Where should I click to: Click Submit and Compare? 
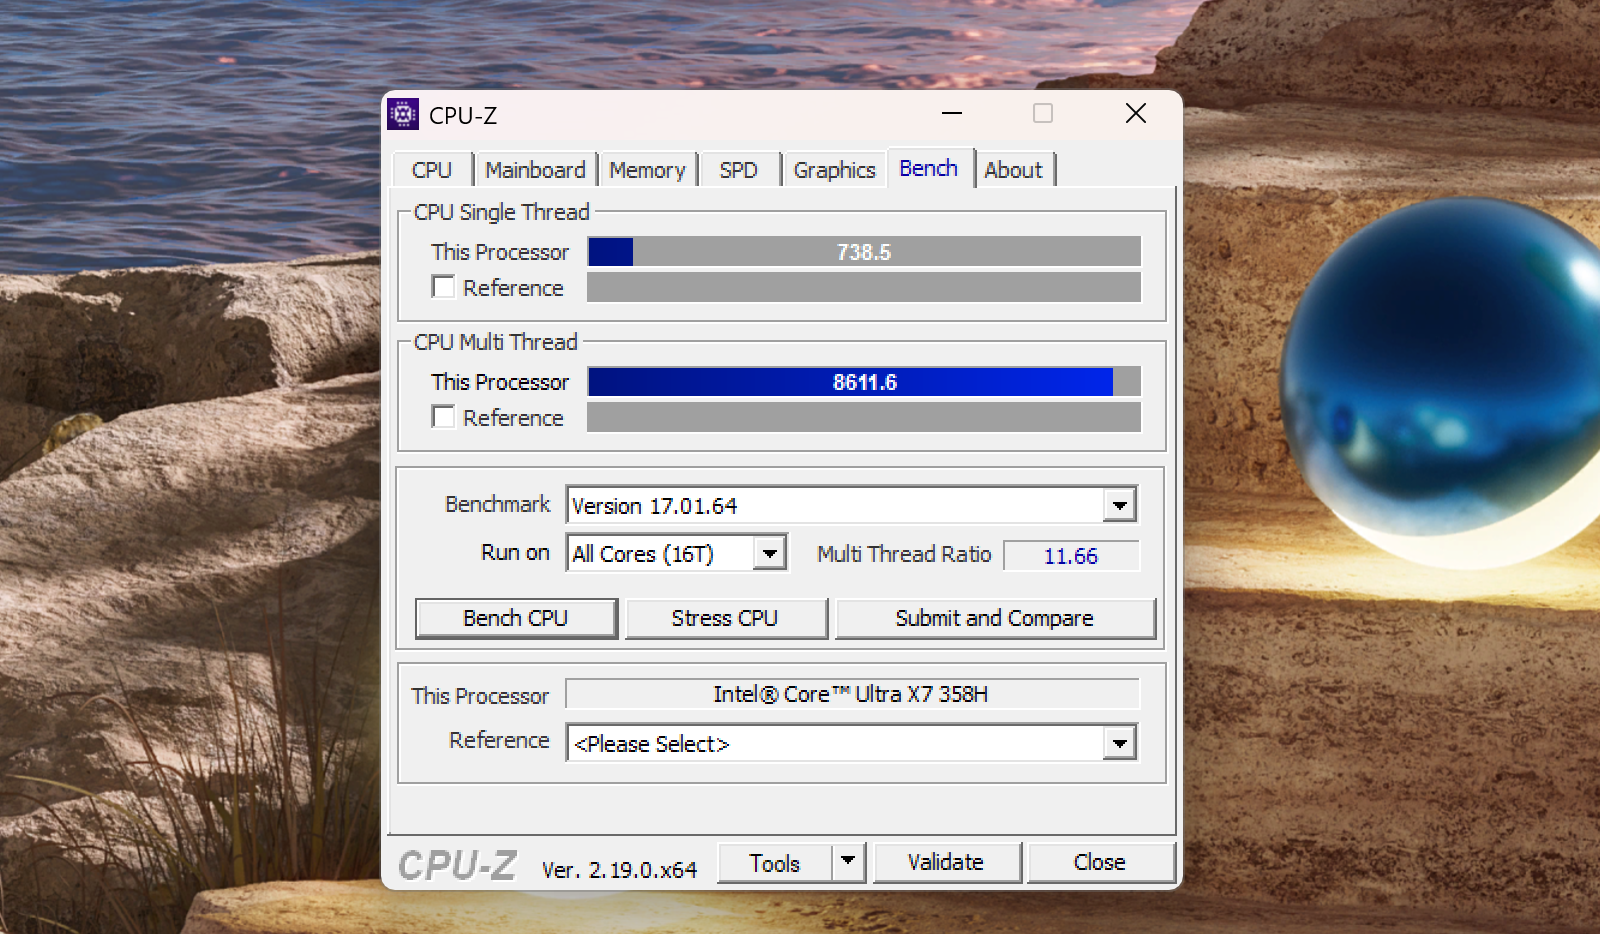pyautogui.click(x=995, y=618)
